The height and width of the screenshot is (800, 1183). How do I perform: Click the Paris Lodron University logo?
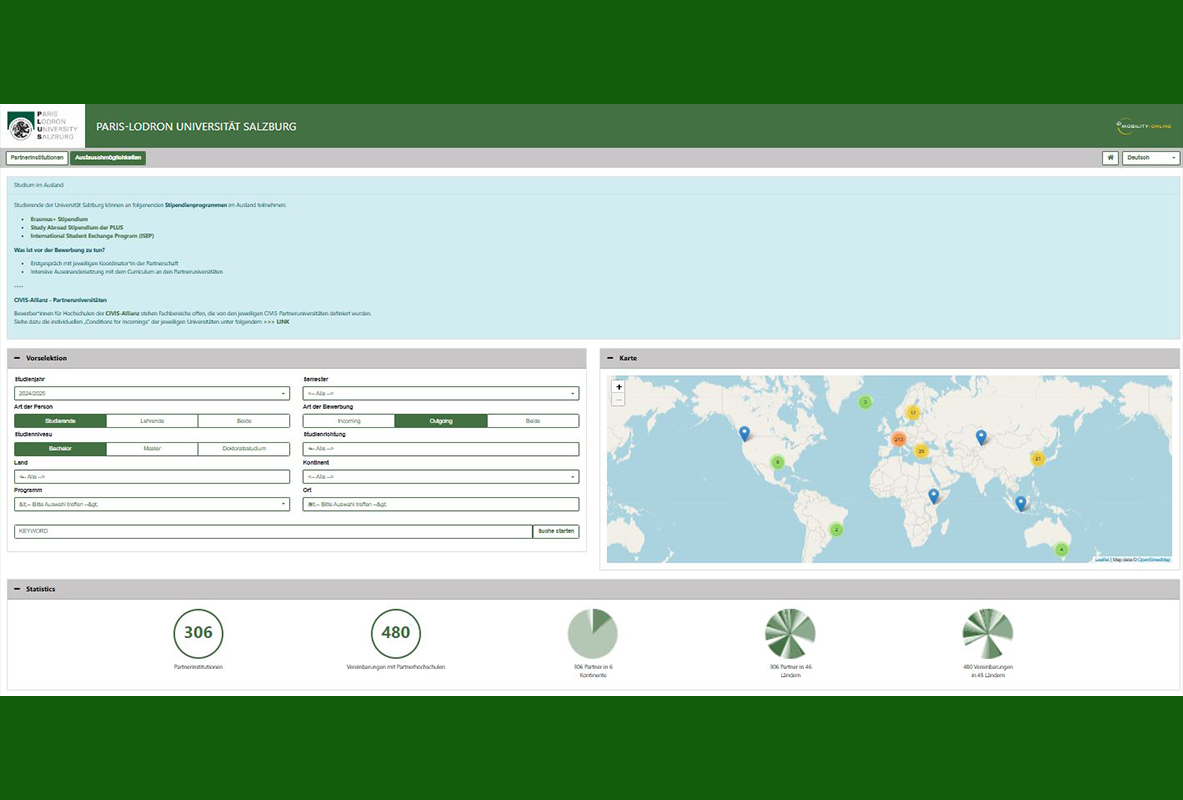click(x=43, y=126)
